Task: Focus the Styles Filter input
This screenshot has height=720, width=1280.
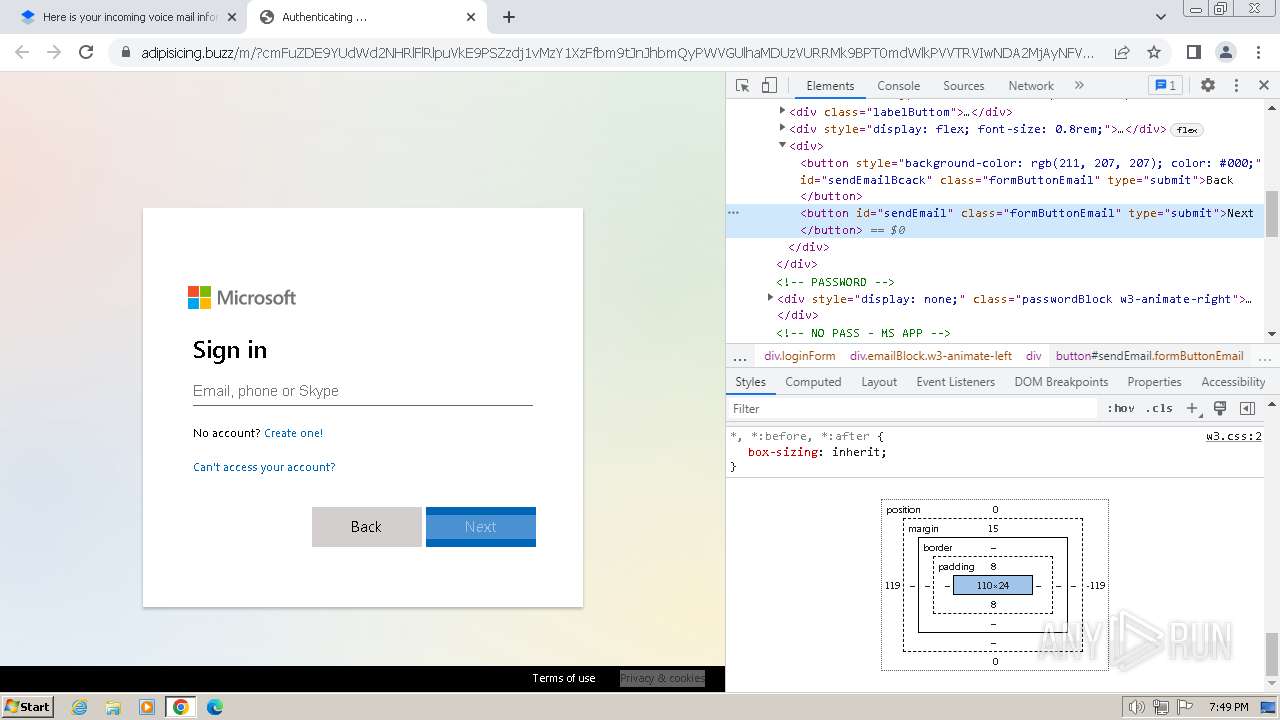Action: (x=912, y=408)
